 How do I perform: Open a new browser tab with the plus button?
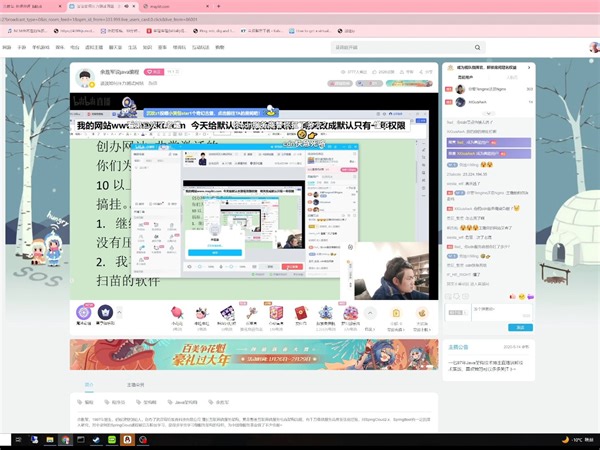pos(218,6)
